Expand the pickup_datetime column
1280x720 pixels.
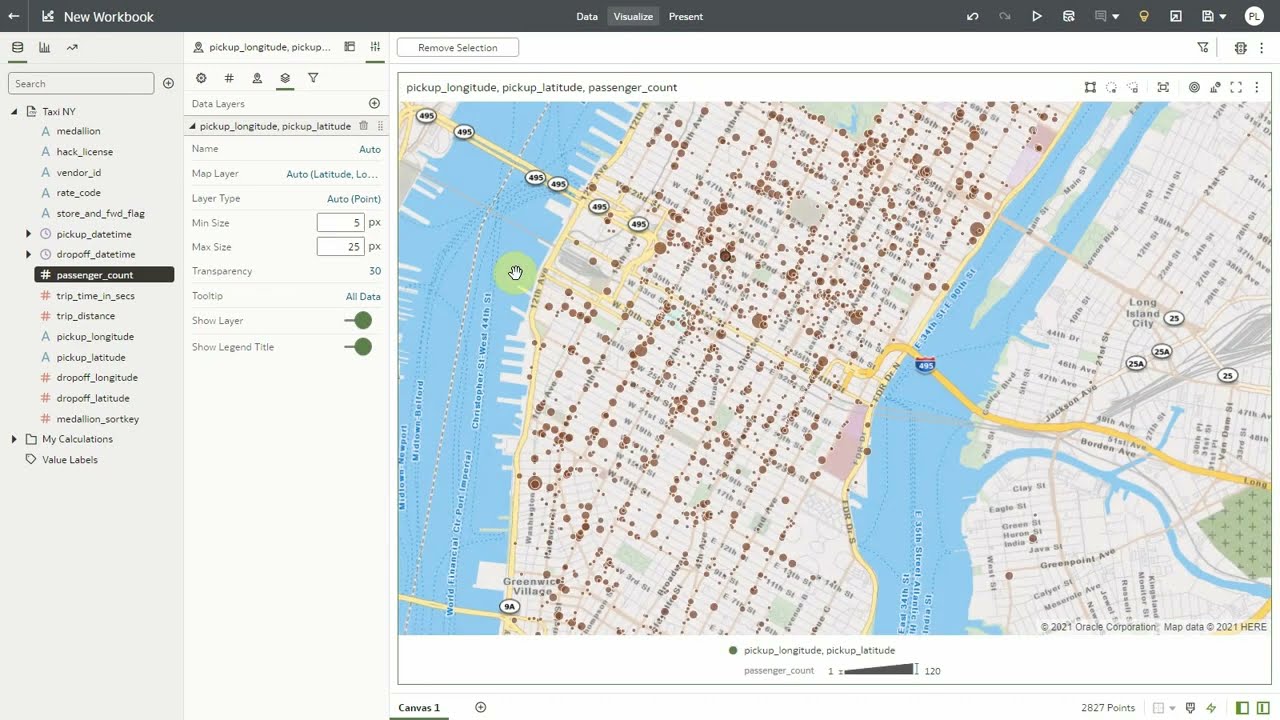pyautogui.click(x=28, y=234)
